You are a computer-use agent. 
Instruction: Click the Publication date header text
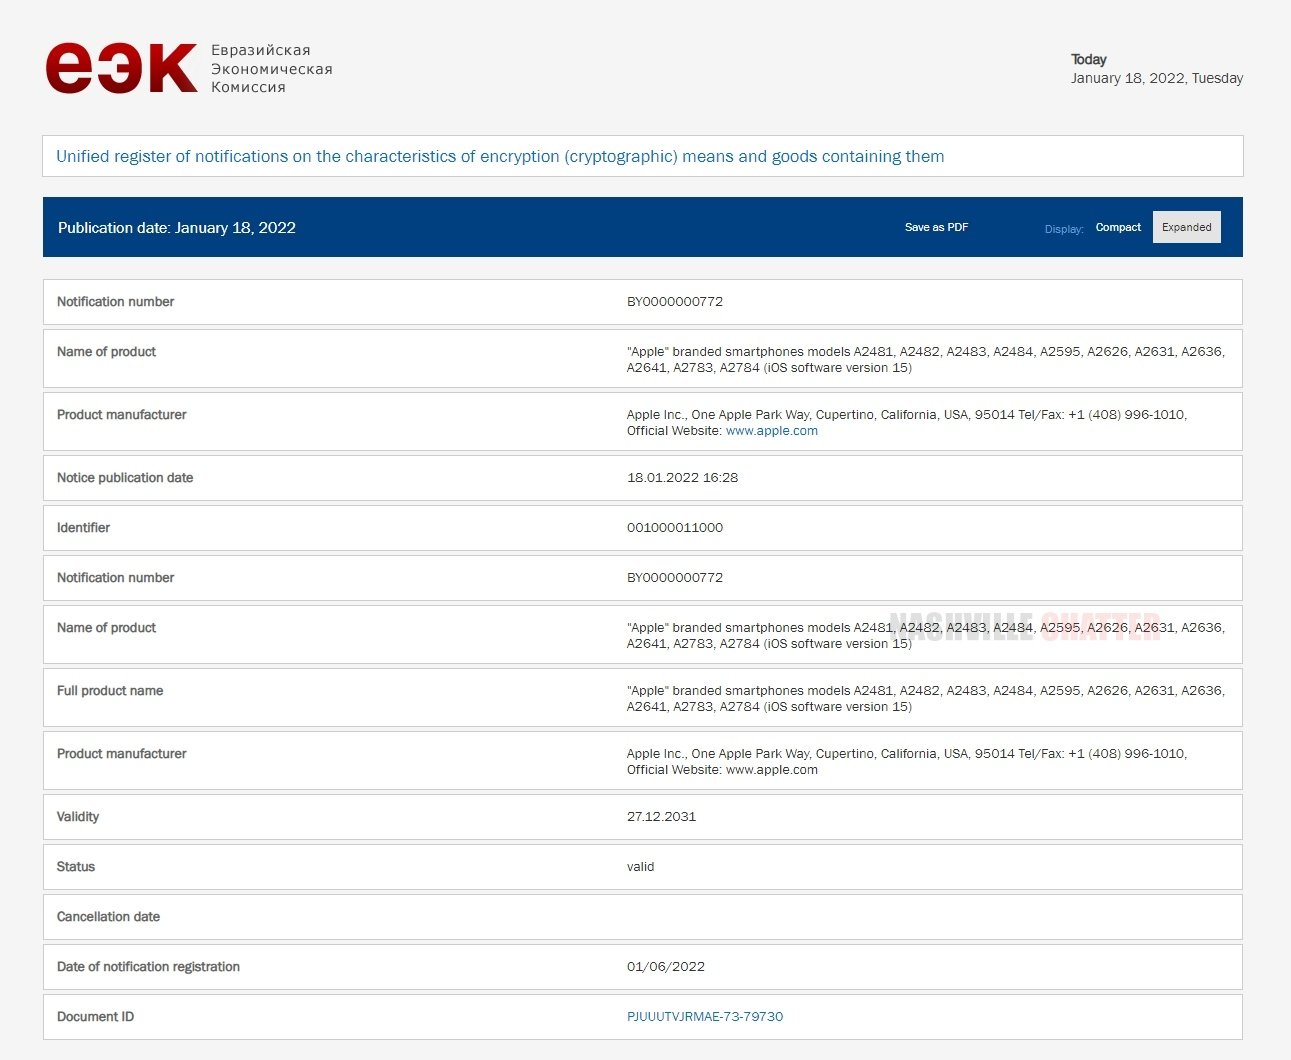pos(177,227)
